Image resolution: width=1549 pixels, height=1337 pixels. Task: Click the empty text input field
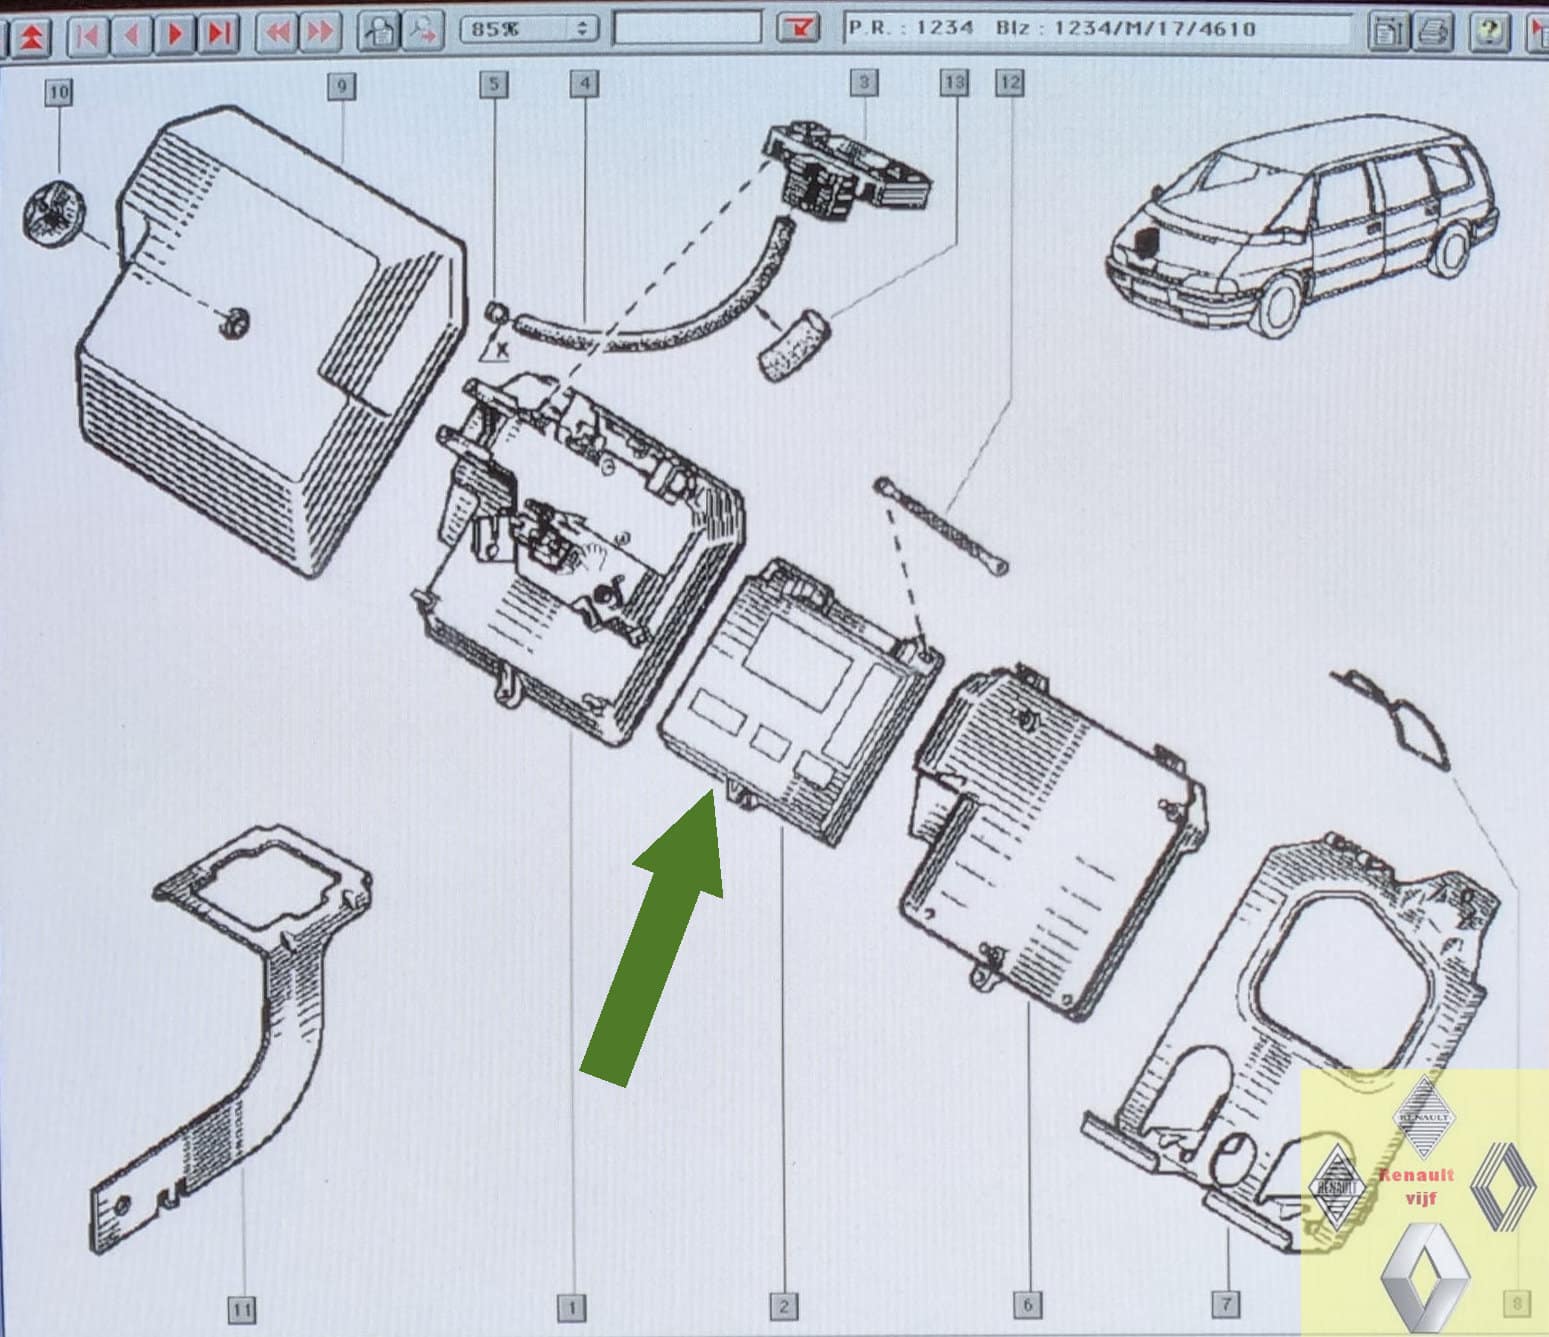(x=686, y=28)
